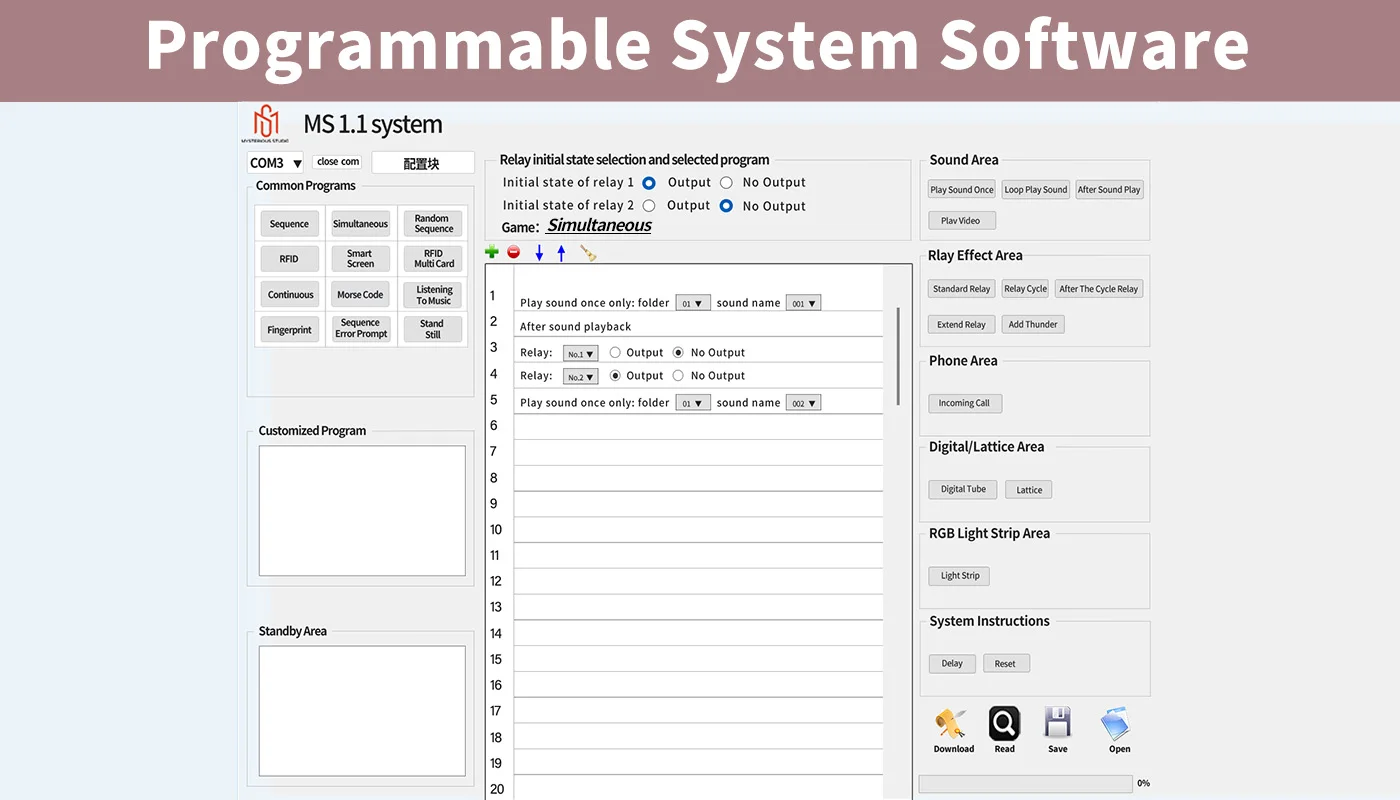The height and width of the screenshot is (800, 1400).
Task: Select No Output radio in program row 4
Action: 678,376
